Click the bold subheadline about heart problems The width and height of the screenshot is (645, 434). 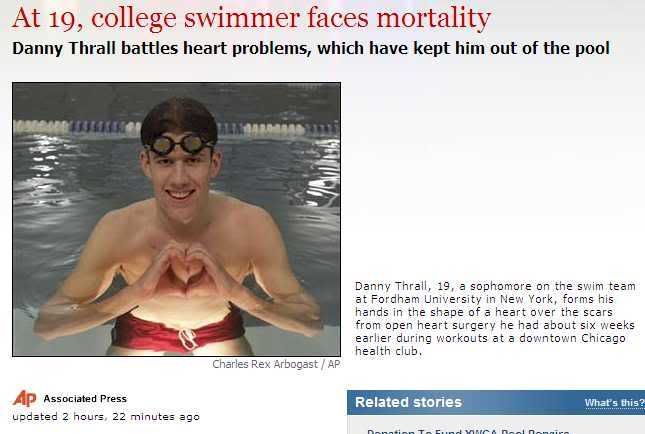coord(310,48)
